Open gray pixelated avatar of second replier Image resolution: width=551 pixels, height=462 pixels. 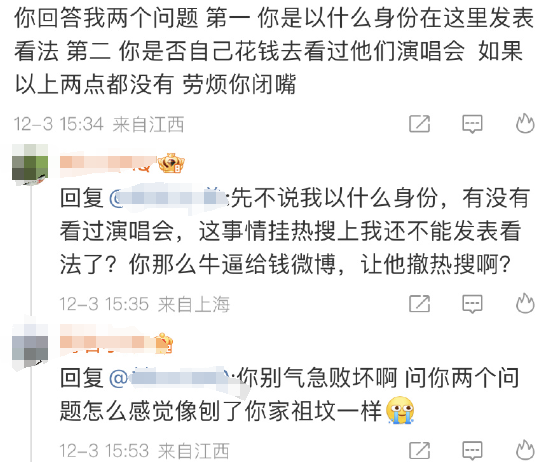tap(30, 346)
